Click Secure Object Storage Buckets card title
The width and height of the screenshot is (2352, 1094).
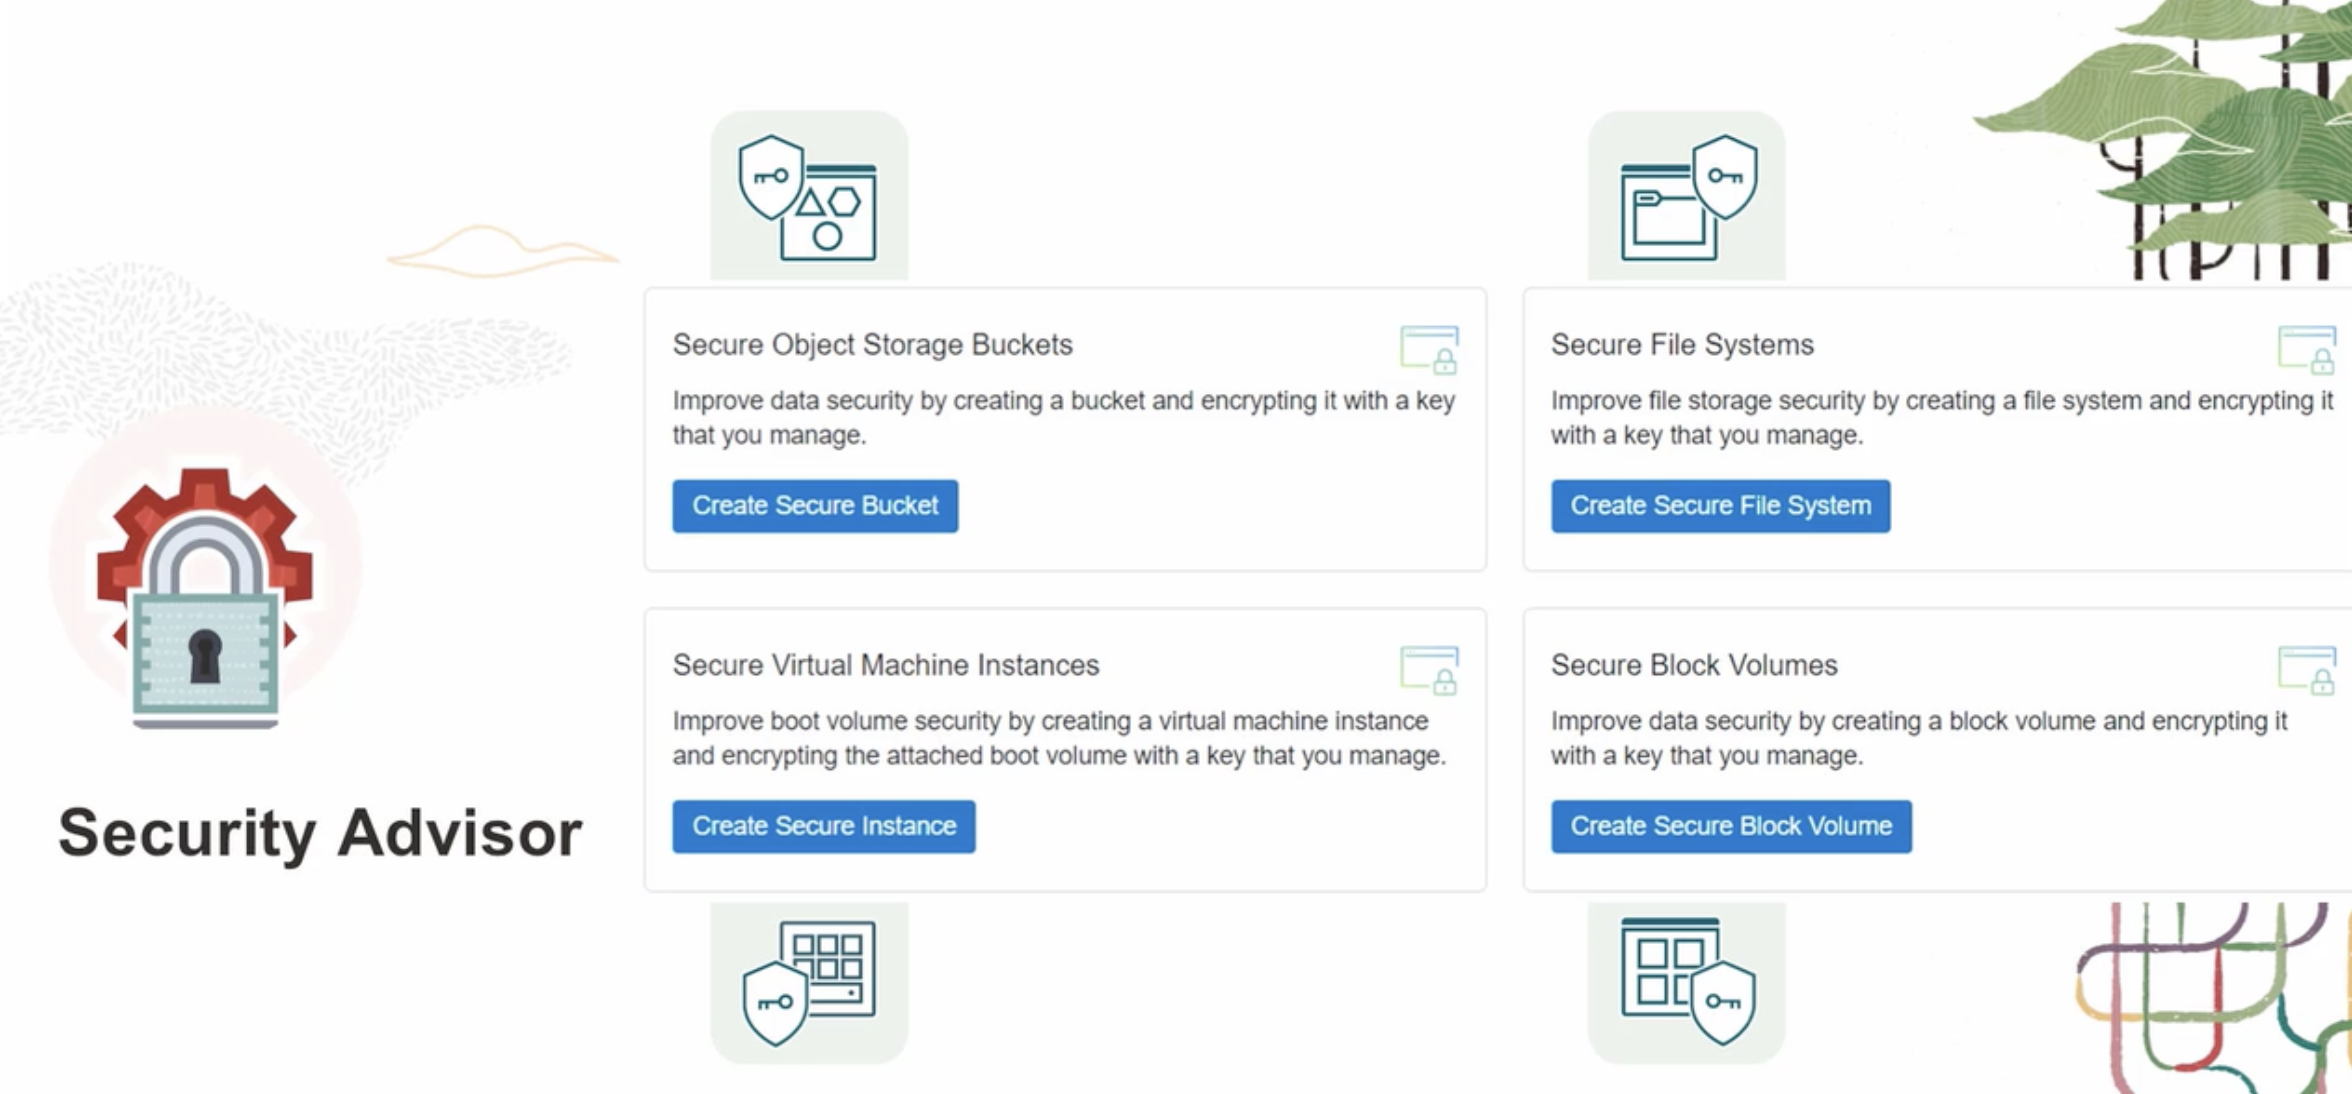pyautogui.click(x=872, y=345)
